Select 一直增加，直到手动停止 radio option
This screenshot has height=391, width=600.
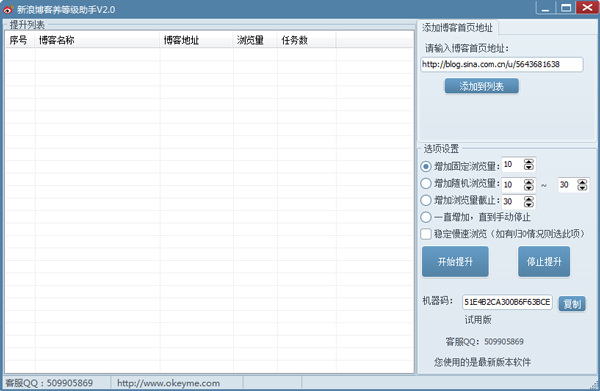(426, 217)
